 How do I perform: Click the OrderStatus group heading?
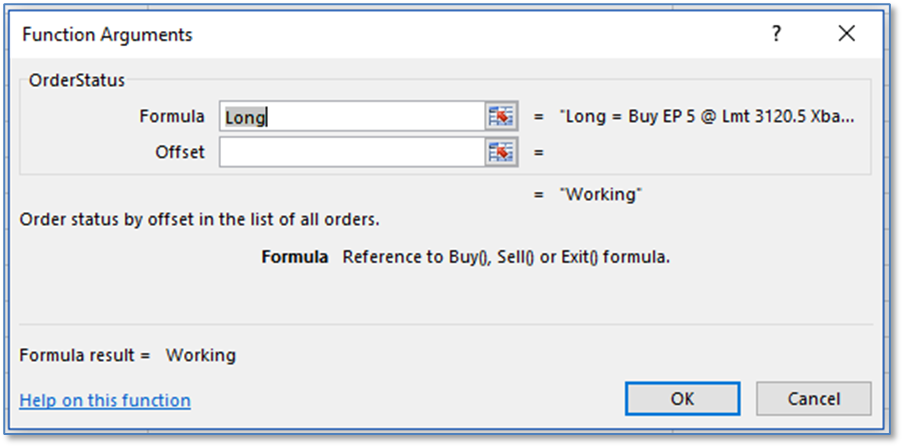[77, 80]
